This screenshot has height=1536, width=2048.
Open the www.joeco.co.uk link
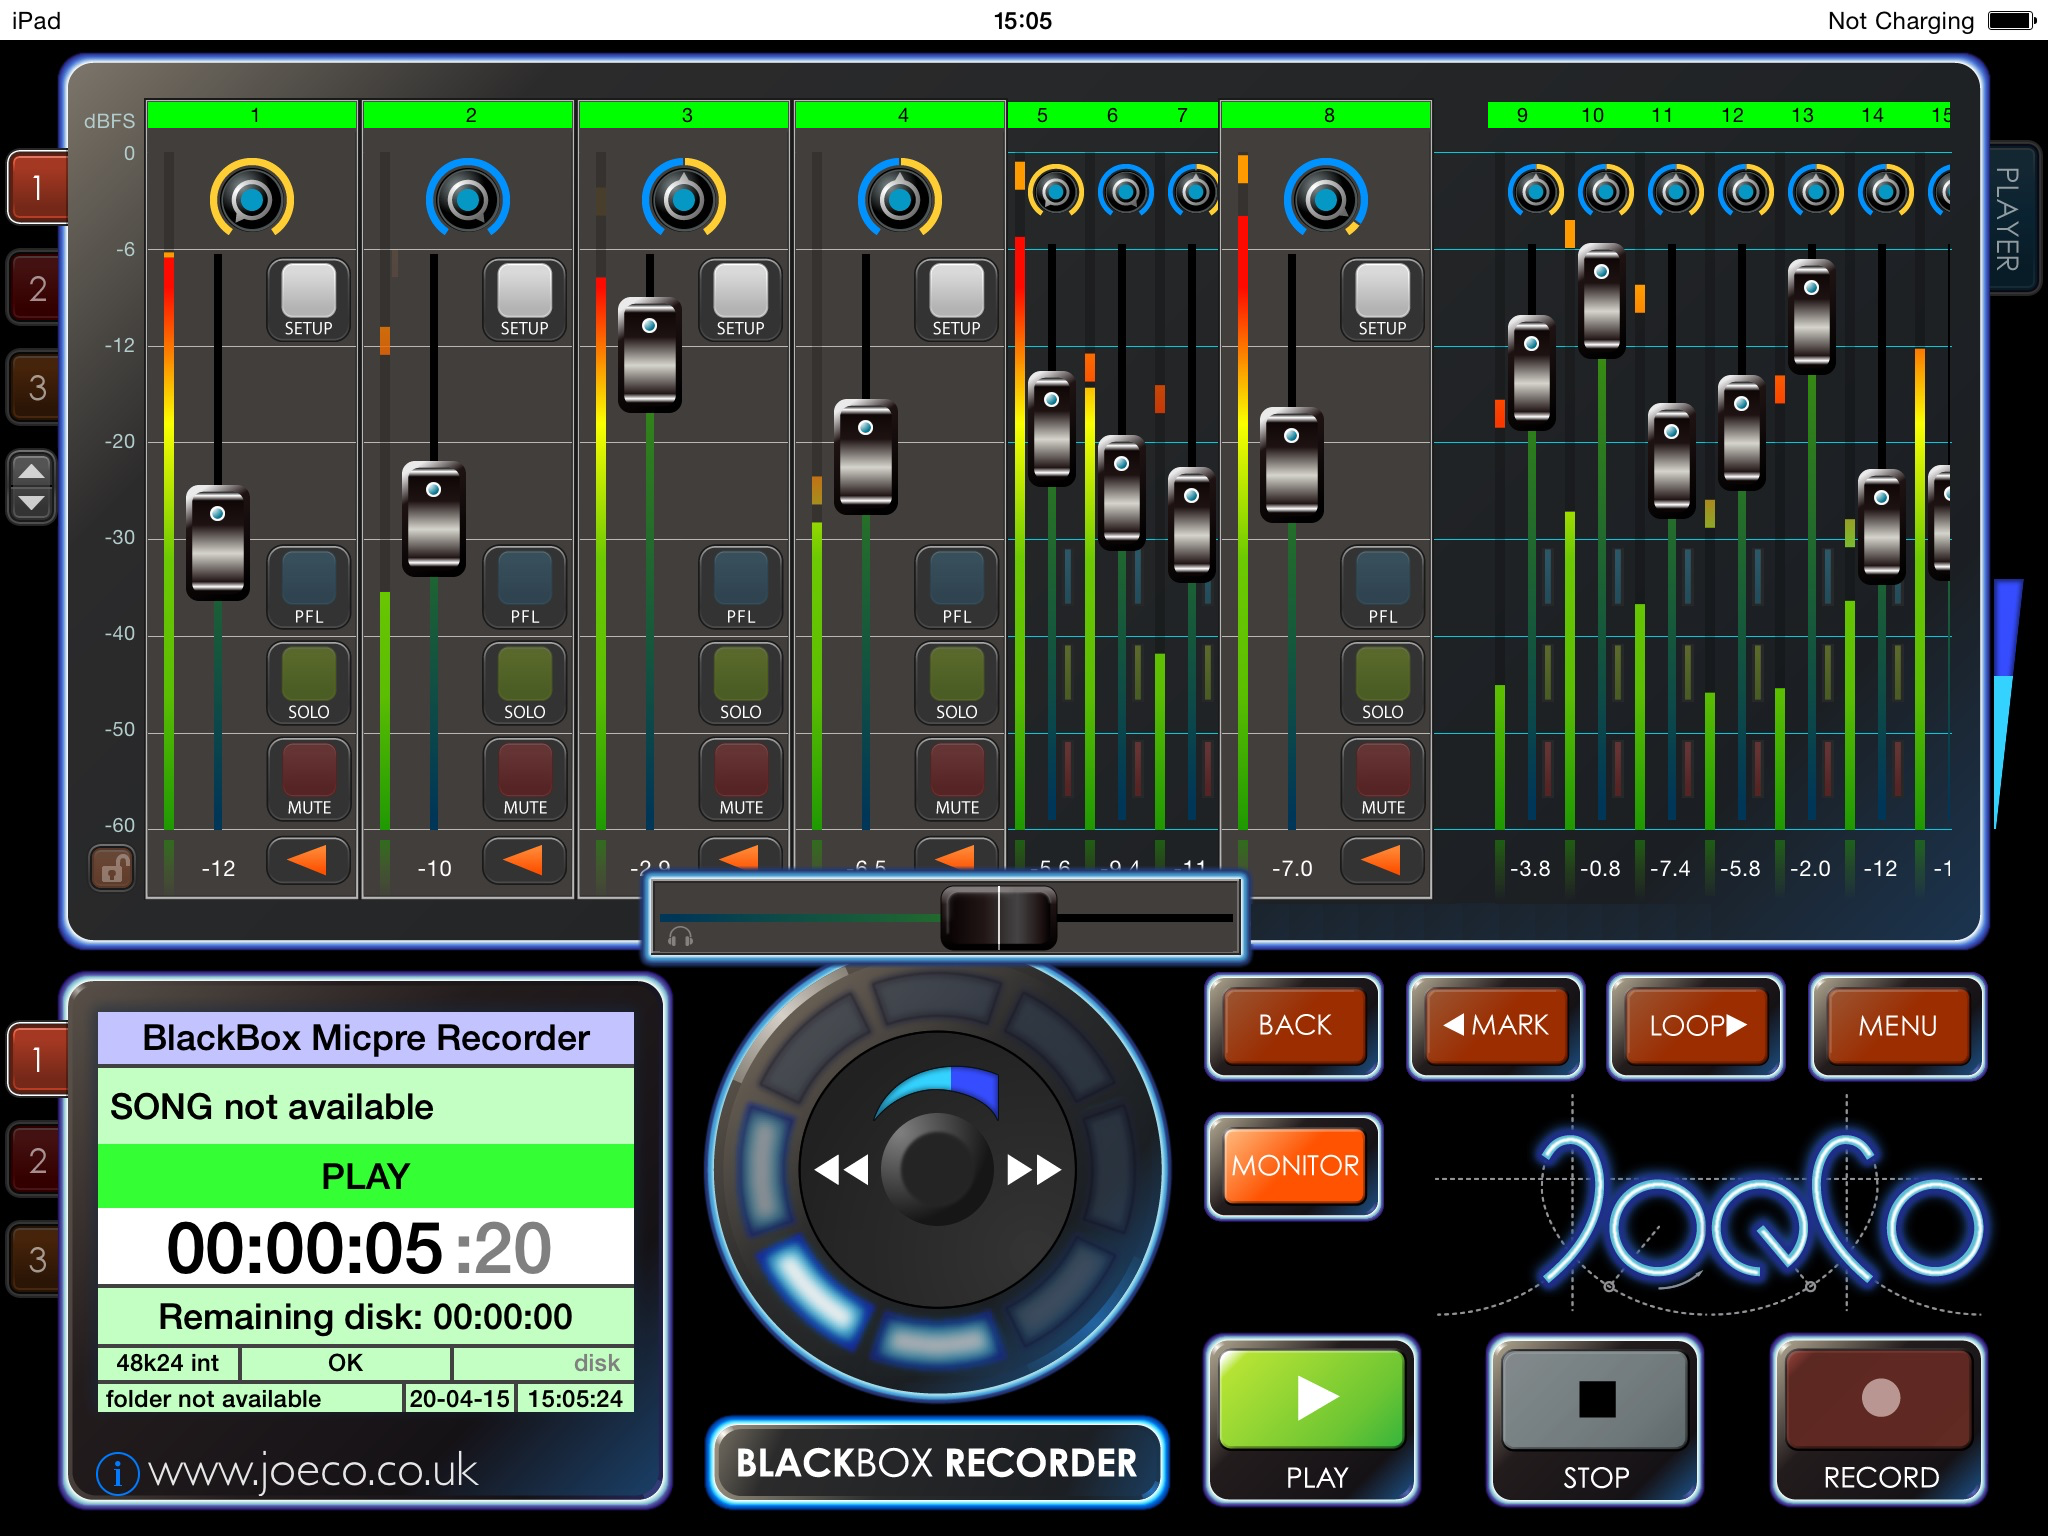click(312, 1471)
